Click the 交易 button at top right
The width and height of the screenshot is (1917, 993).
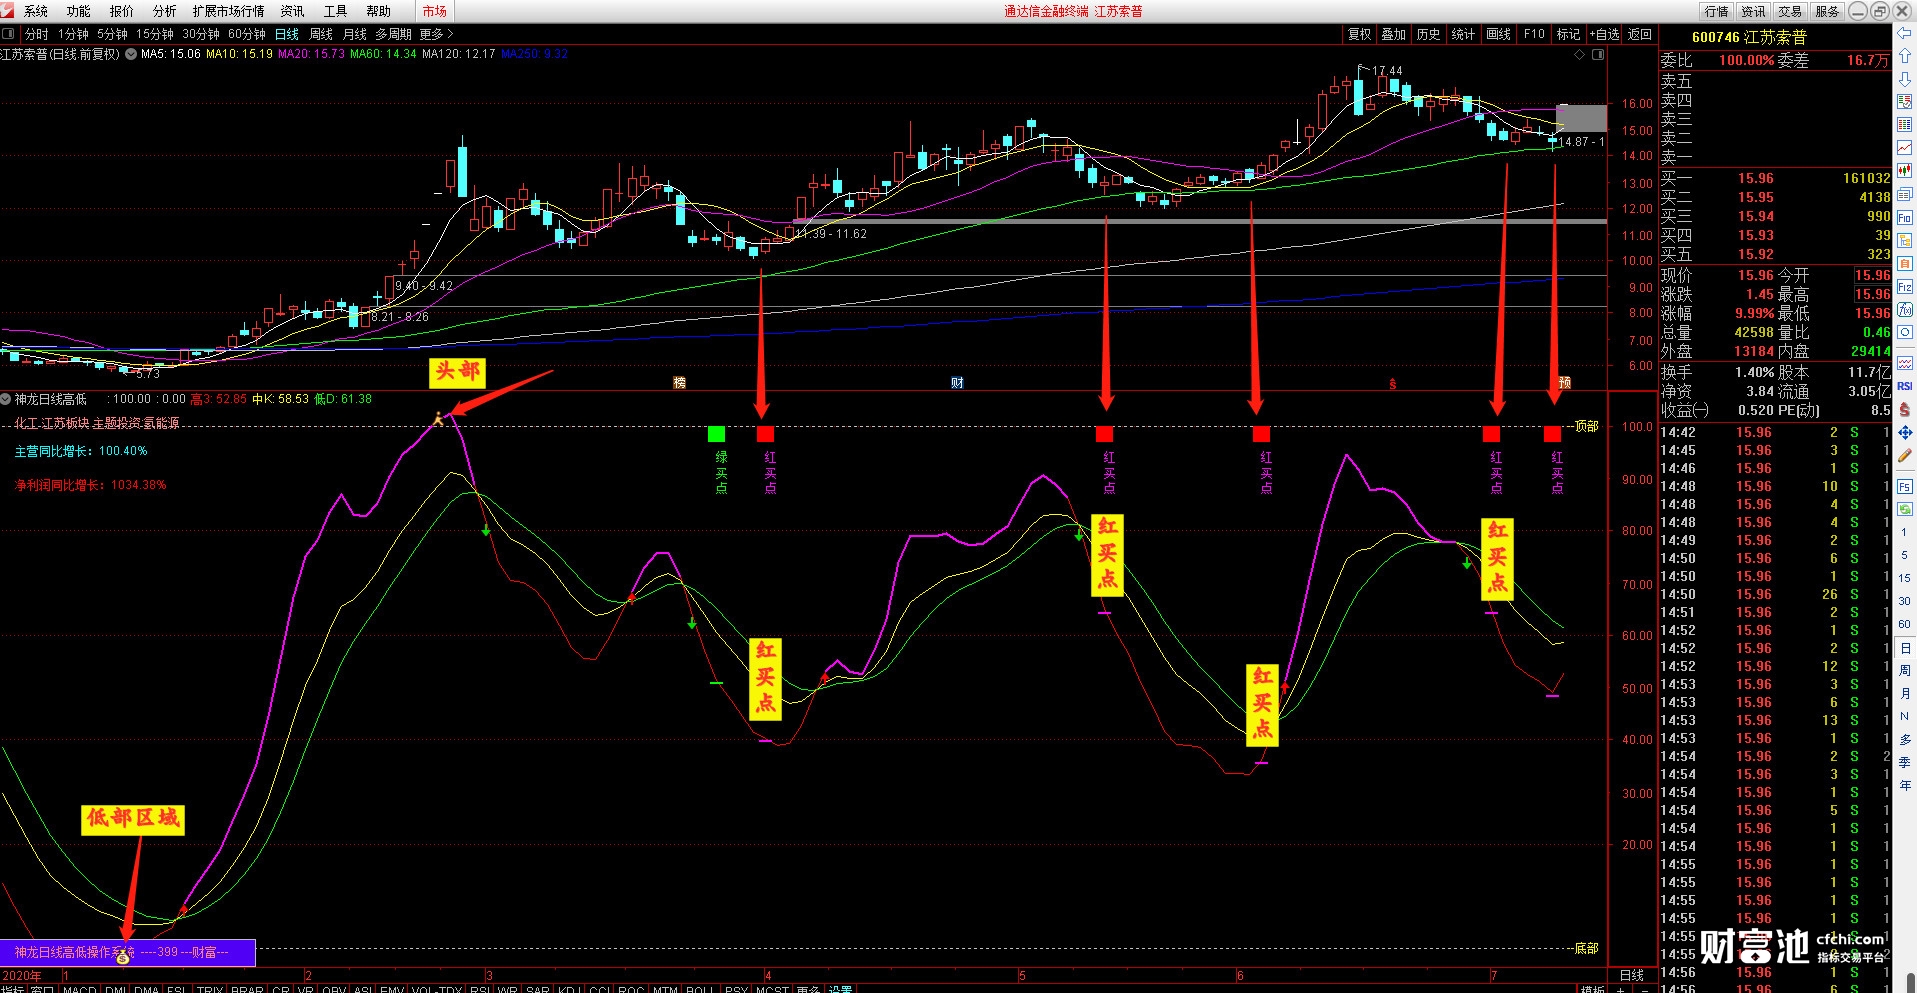point(1790,11)
